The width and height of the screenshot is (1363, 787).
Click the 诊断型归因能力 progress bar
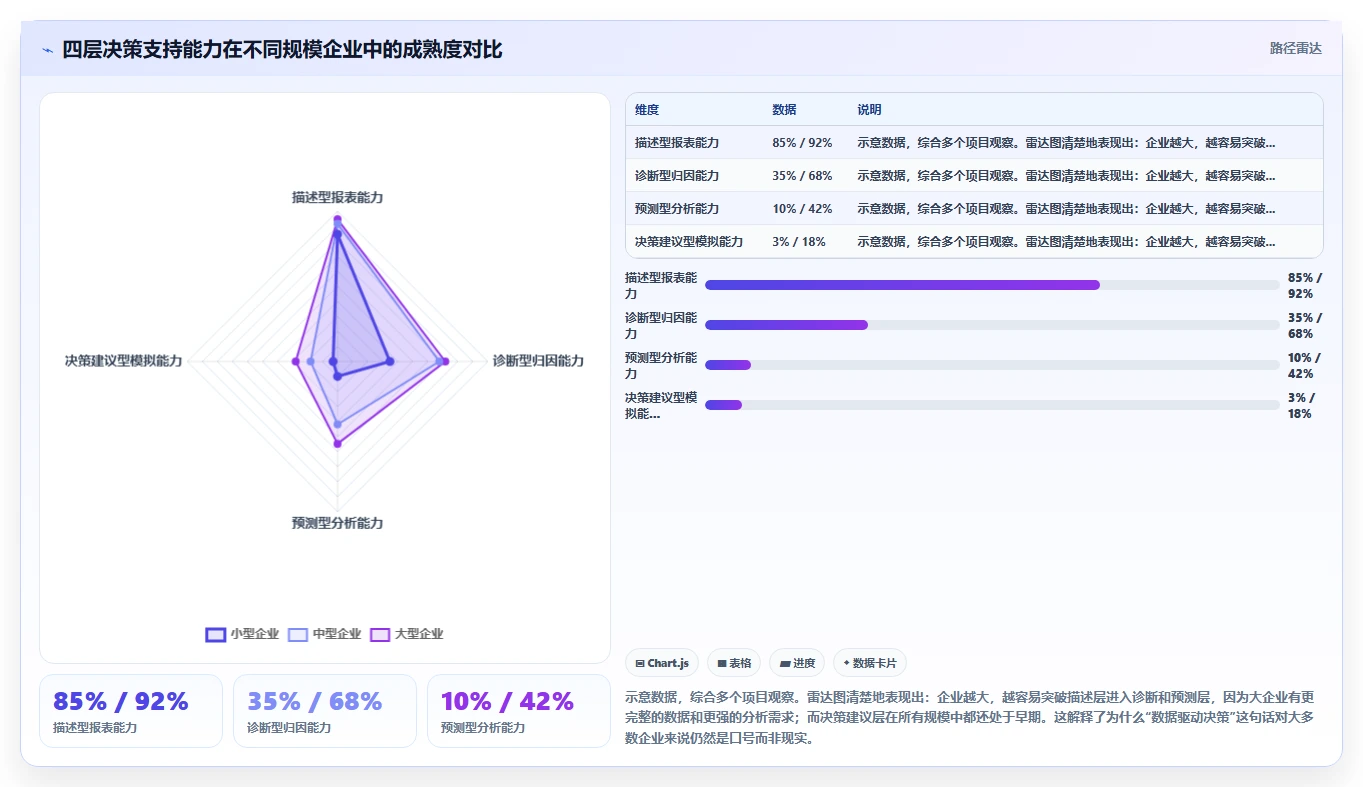992,325
